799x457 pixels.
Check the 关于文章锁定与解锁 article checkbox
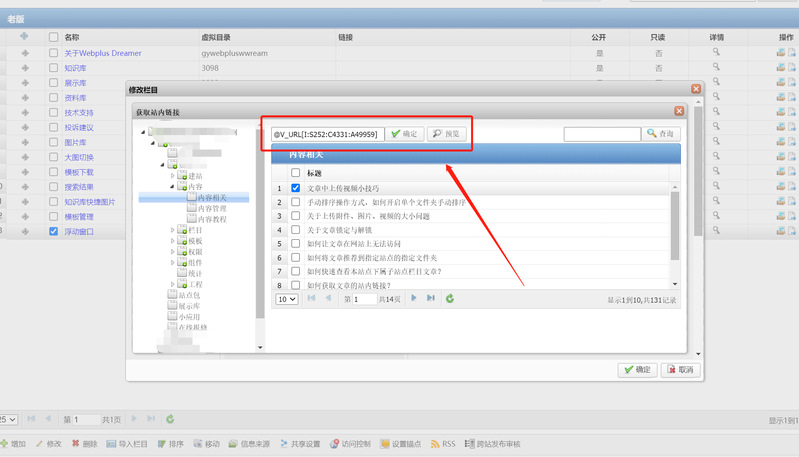(296, 230)
